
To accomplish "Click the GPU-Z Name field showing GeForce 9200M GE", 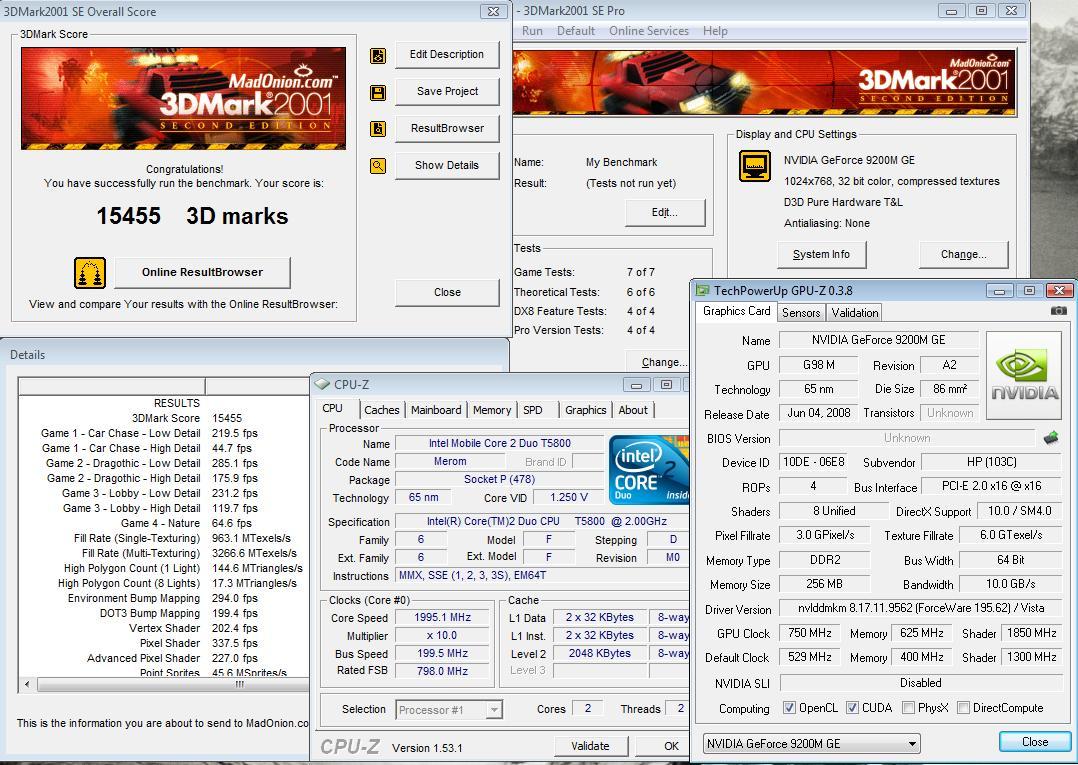I will tap(879, 340).
